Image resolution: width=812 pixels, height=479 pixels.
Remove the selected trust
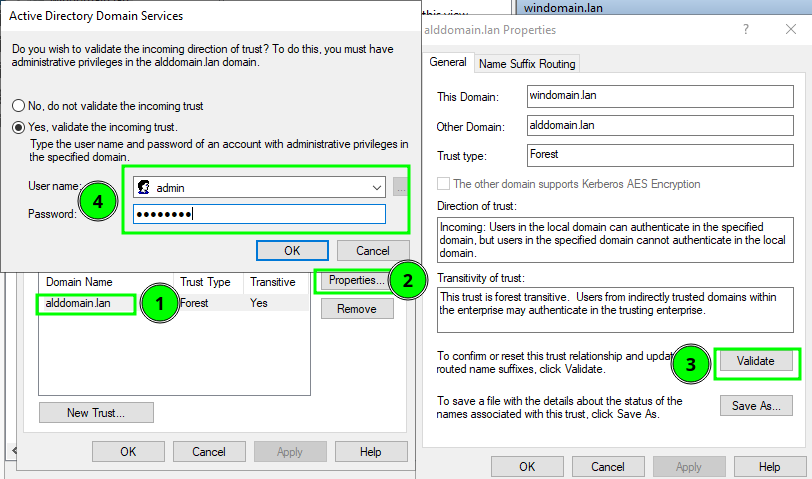[357, 309]
